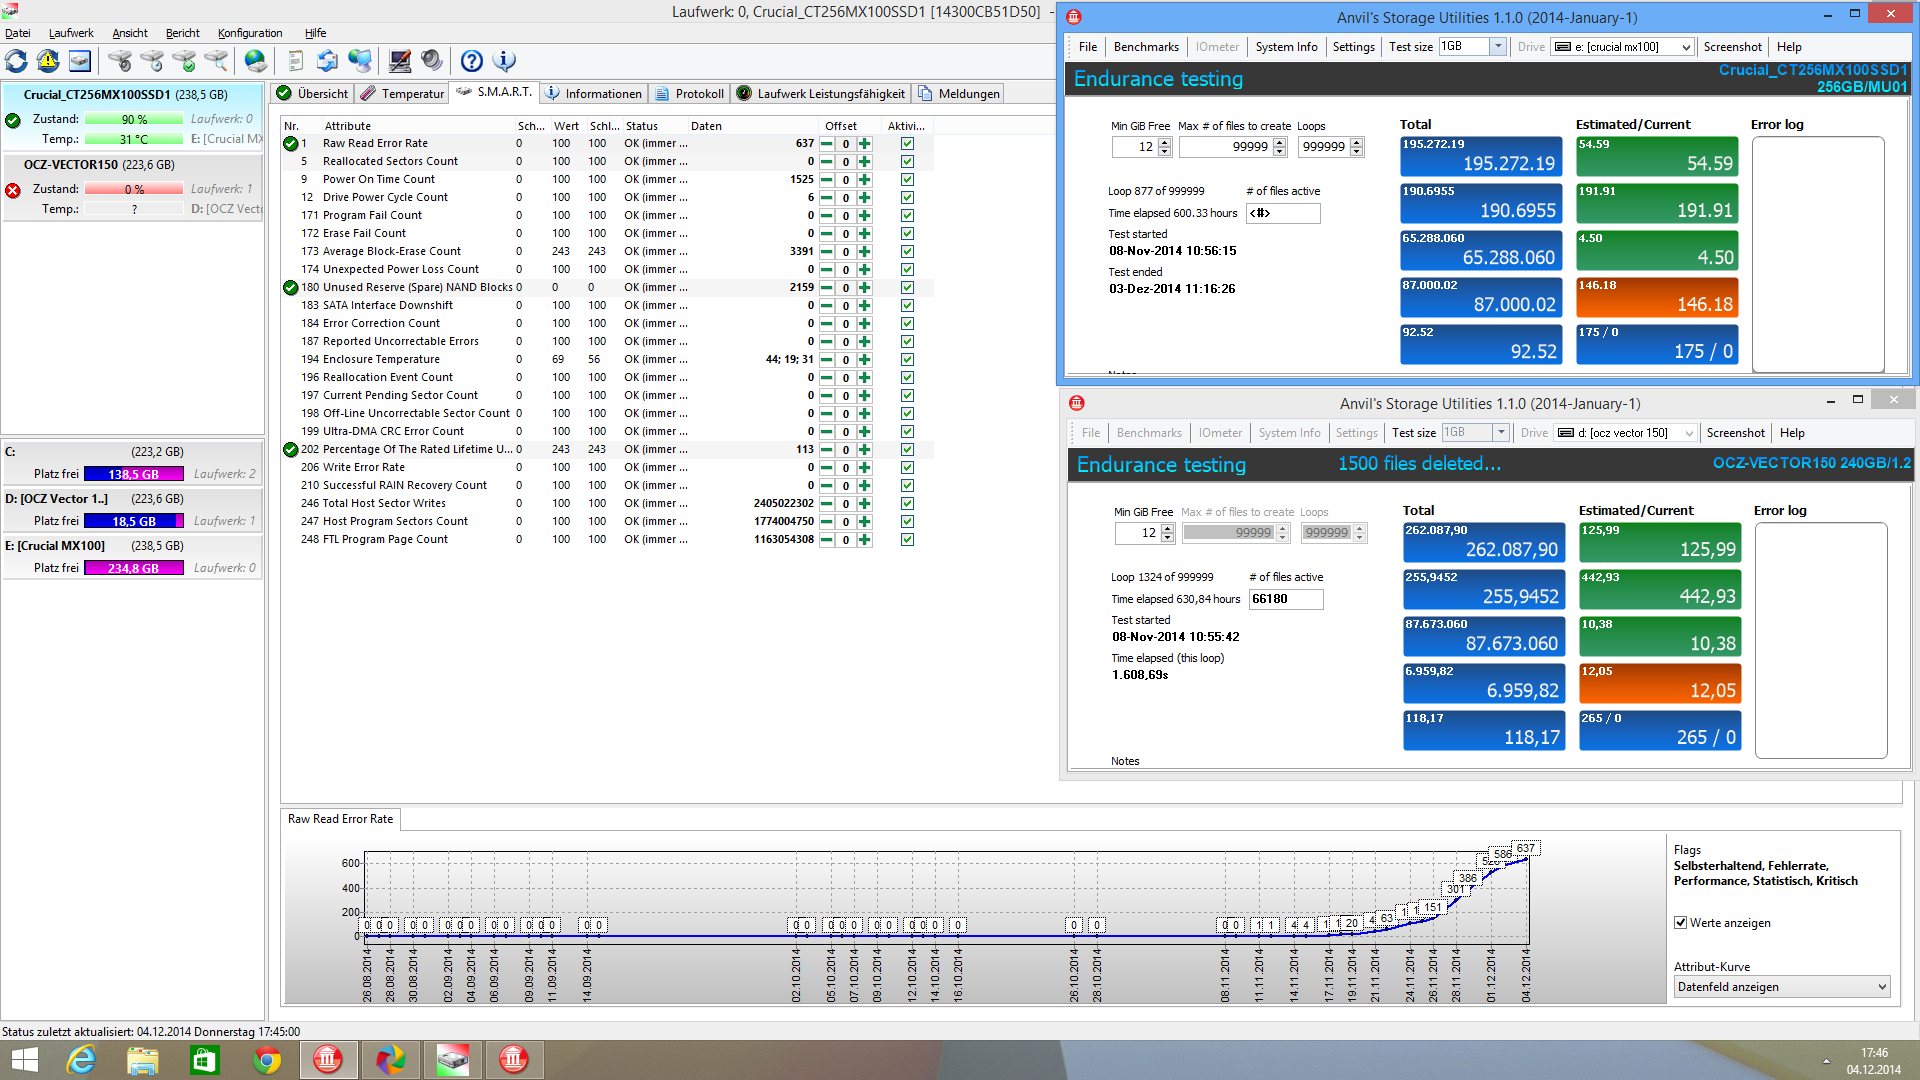Click the disk with magnifier surface test icon
This screenshot has width=1920, height=1080.
click(x=216, y=61)
